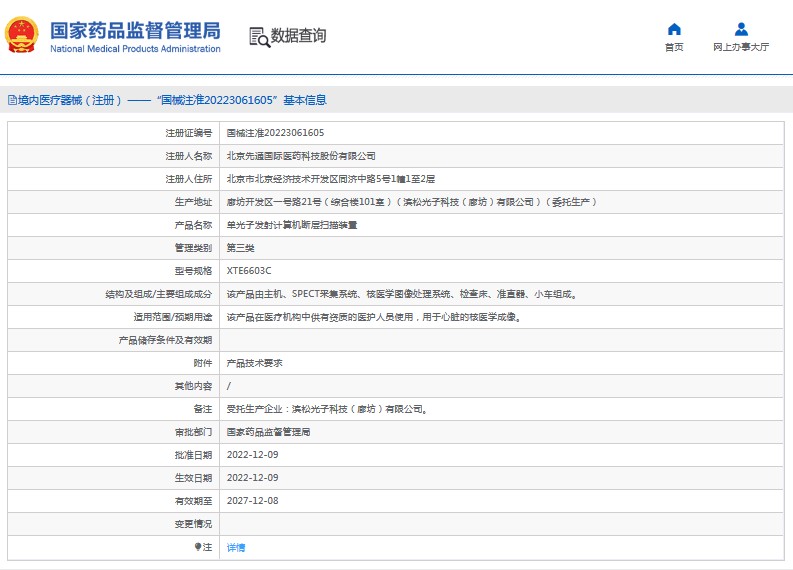
Task: Click the 备注 label
Action: [203, 409]
